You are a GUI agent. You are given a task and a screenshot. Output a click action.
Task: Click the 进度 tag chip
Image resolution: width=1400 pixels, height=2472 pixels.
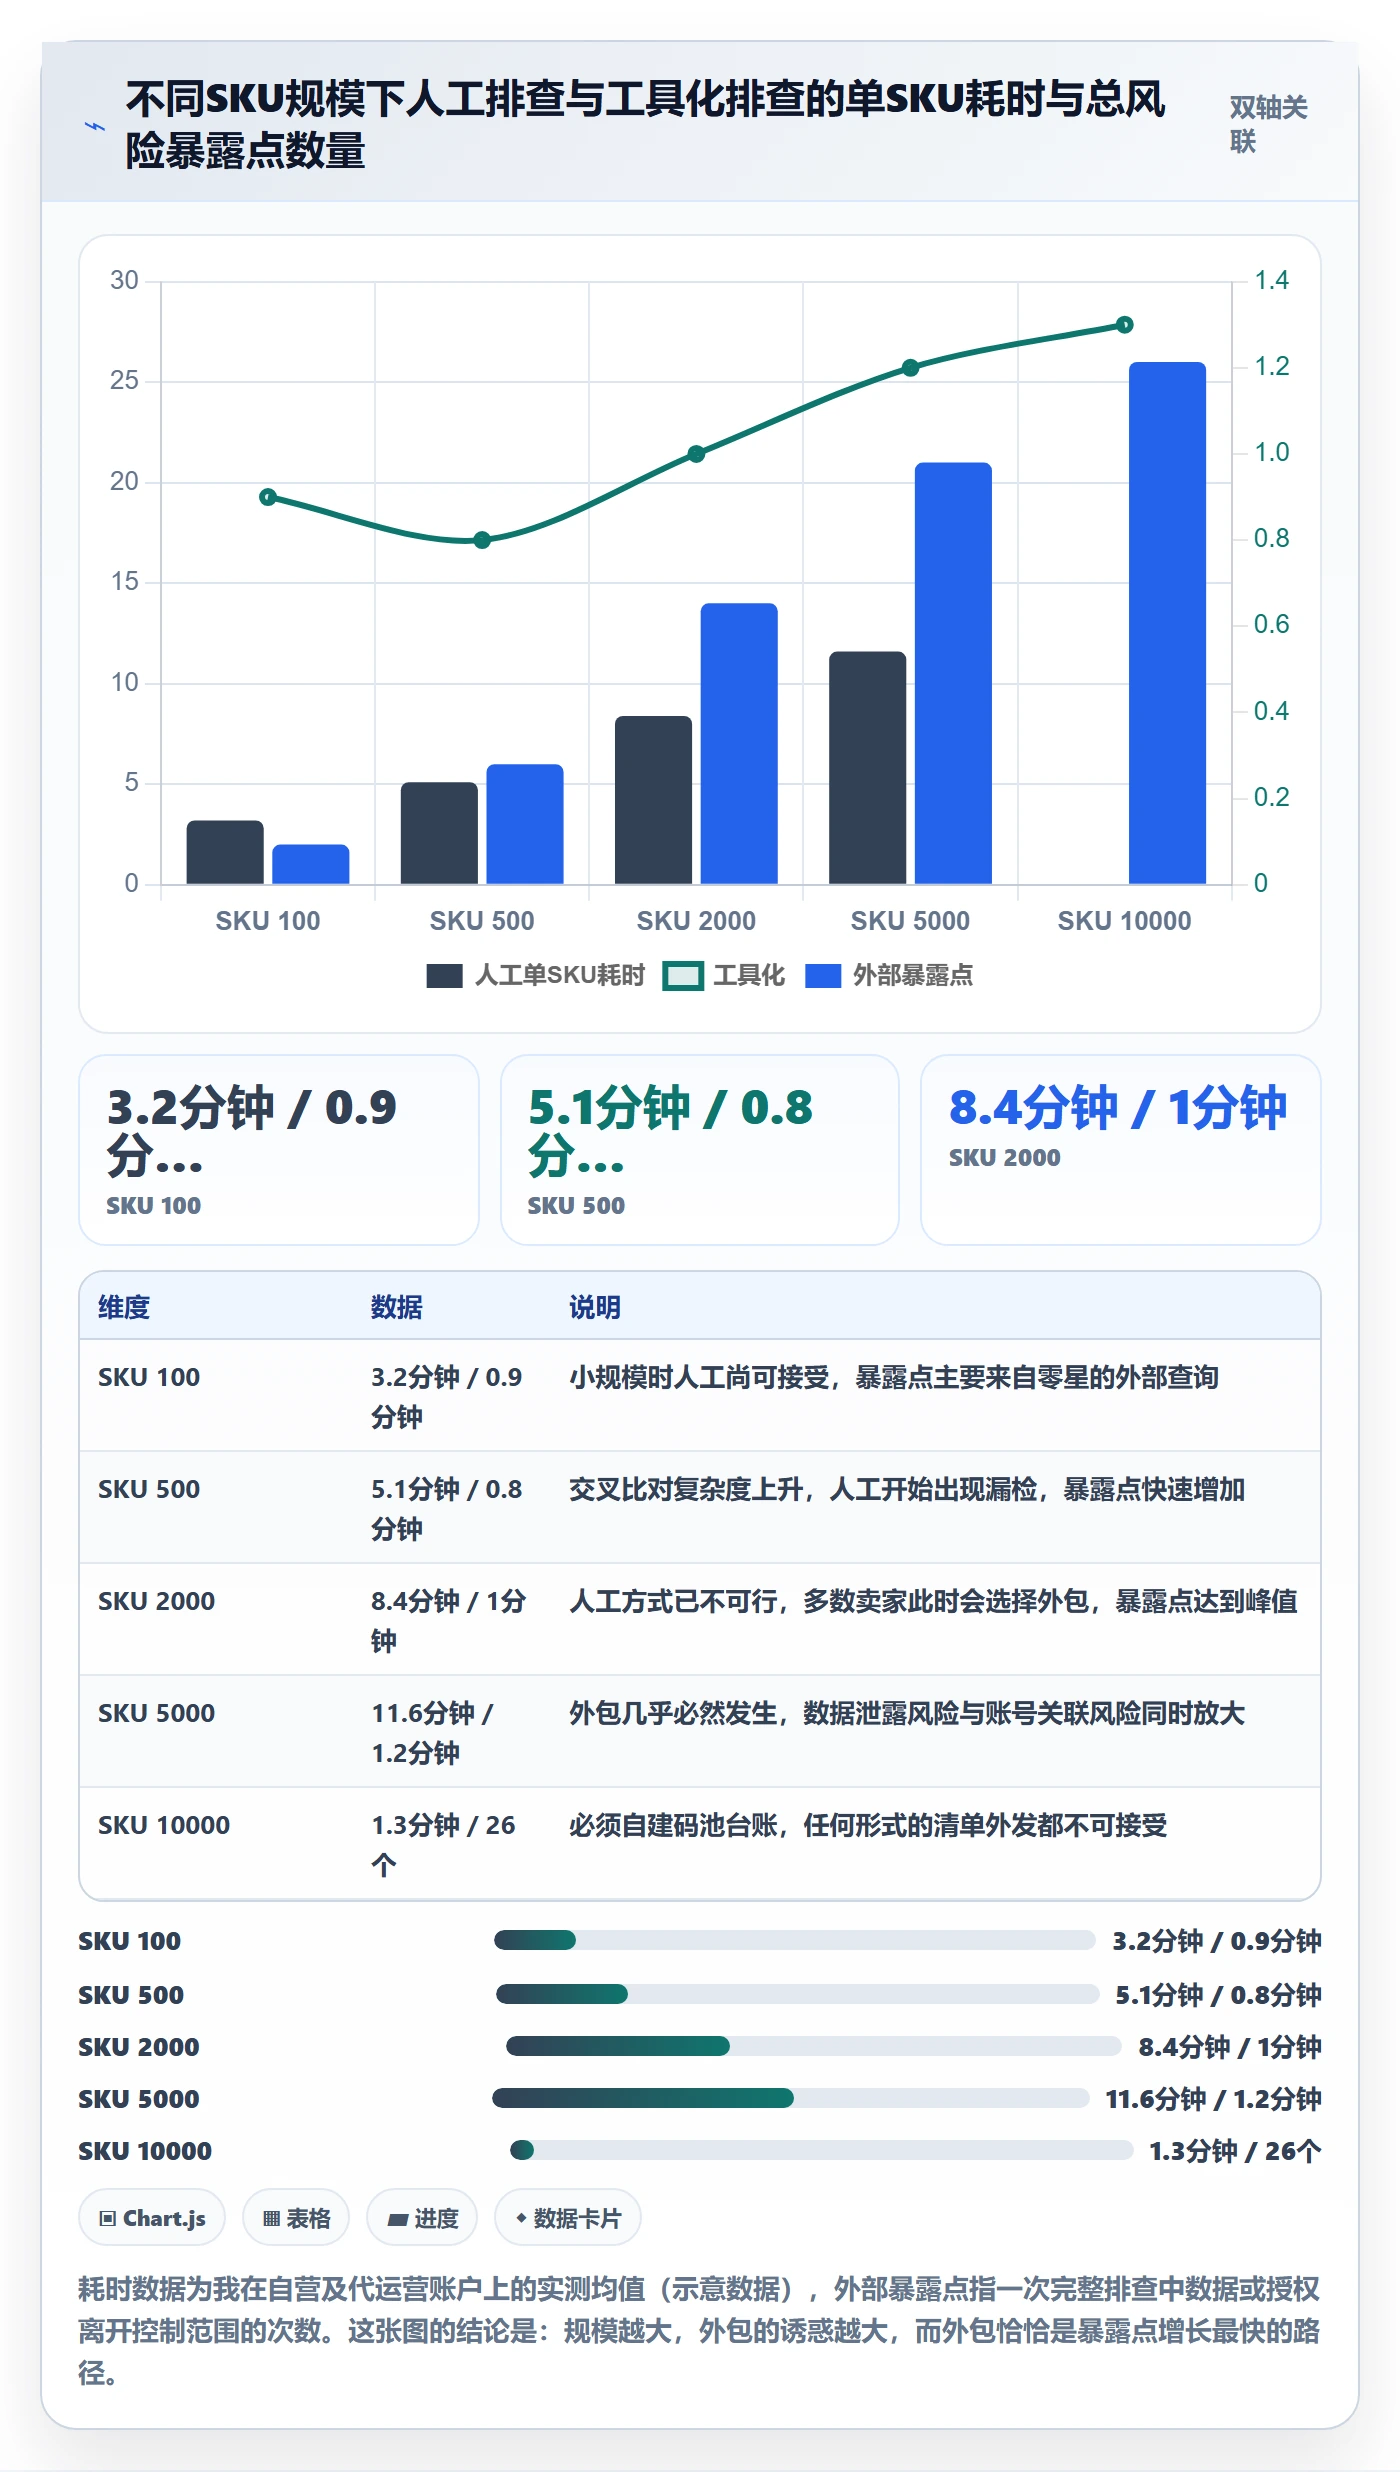tap(422, 2218)
